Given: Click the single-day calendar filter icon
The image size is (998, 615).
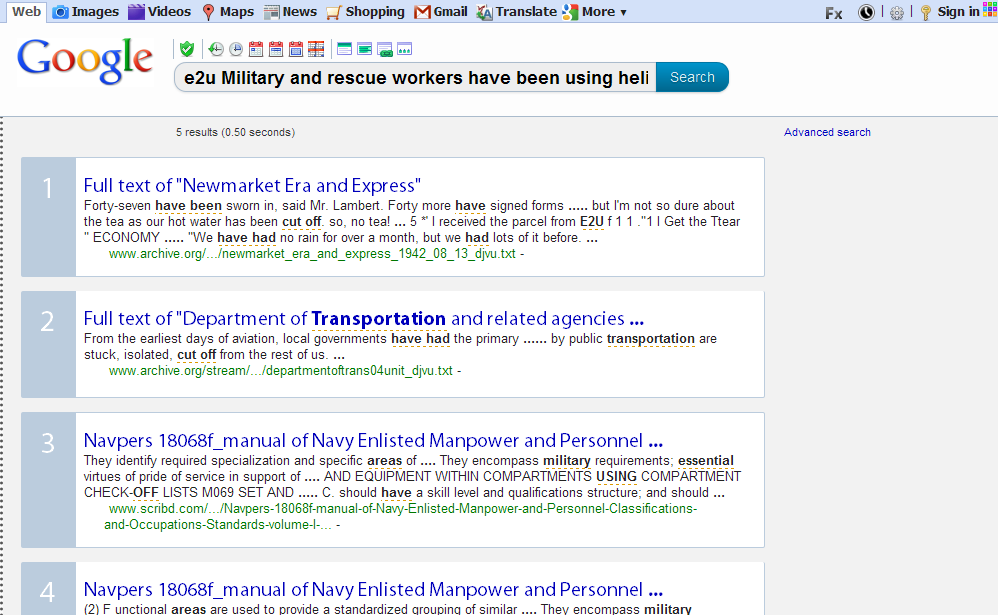Looking at the screenshot, I should coord(256,49).
